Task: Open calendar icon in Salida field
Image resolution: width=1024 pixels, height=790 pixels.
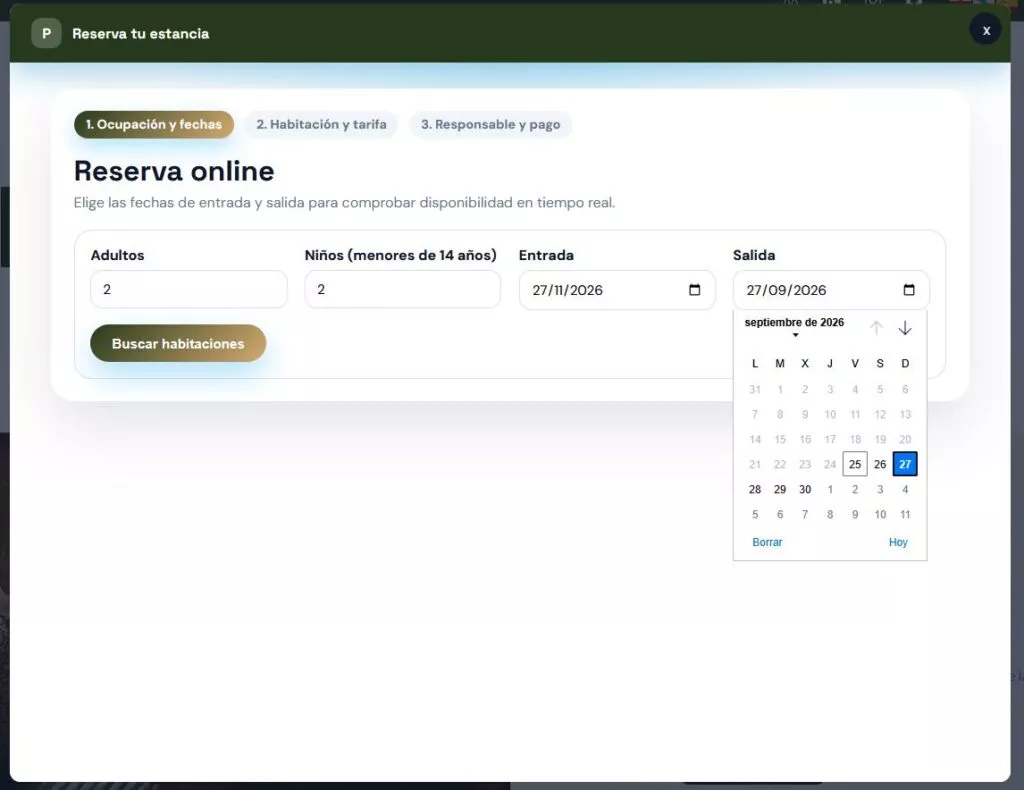Action: click(x=908, y=290)
